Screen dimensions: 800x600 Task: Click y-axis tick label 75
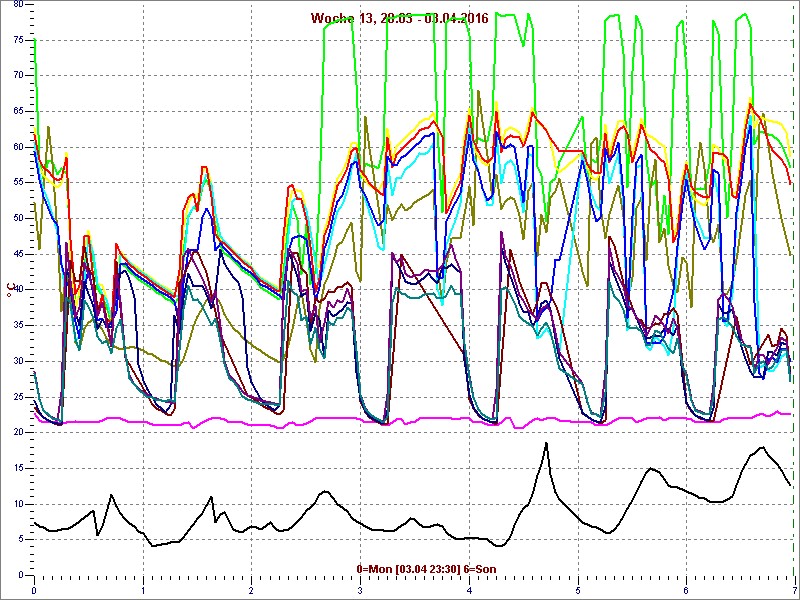[x=18, y=39]
